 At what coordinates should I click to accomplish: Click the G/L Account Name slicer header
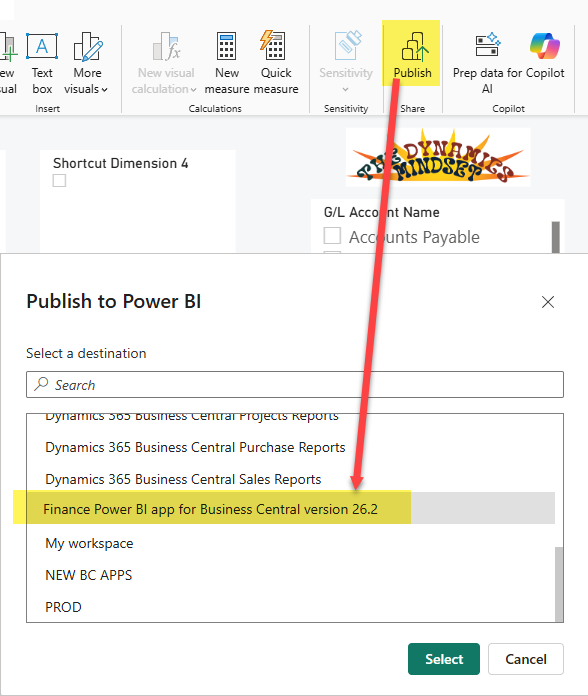pyautogui.click(x=382, y=212)
